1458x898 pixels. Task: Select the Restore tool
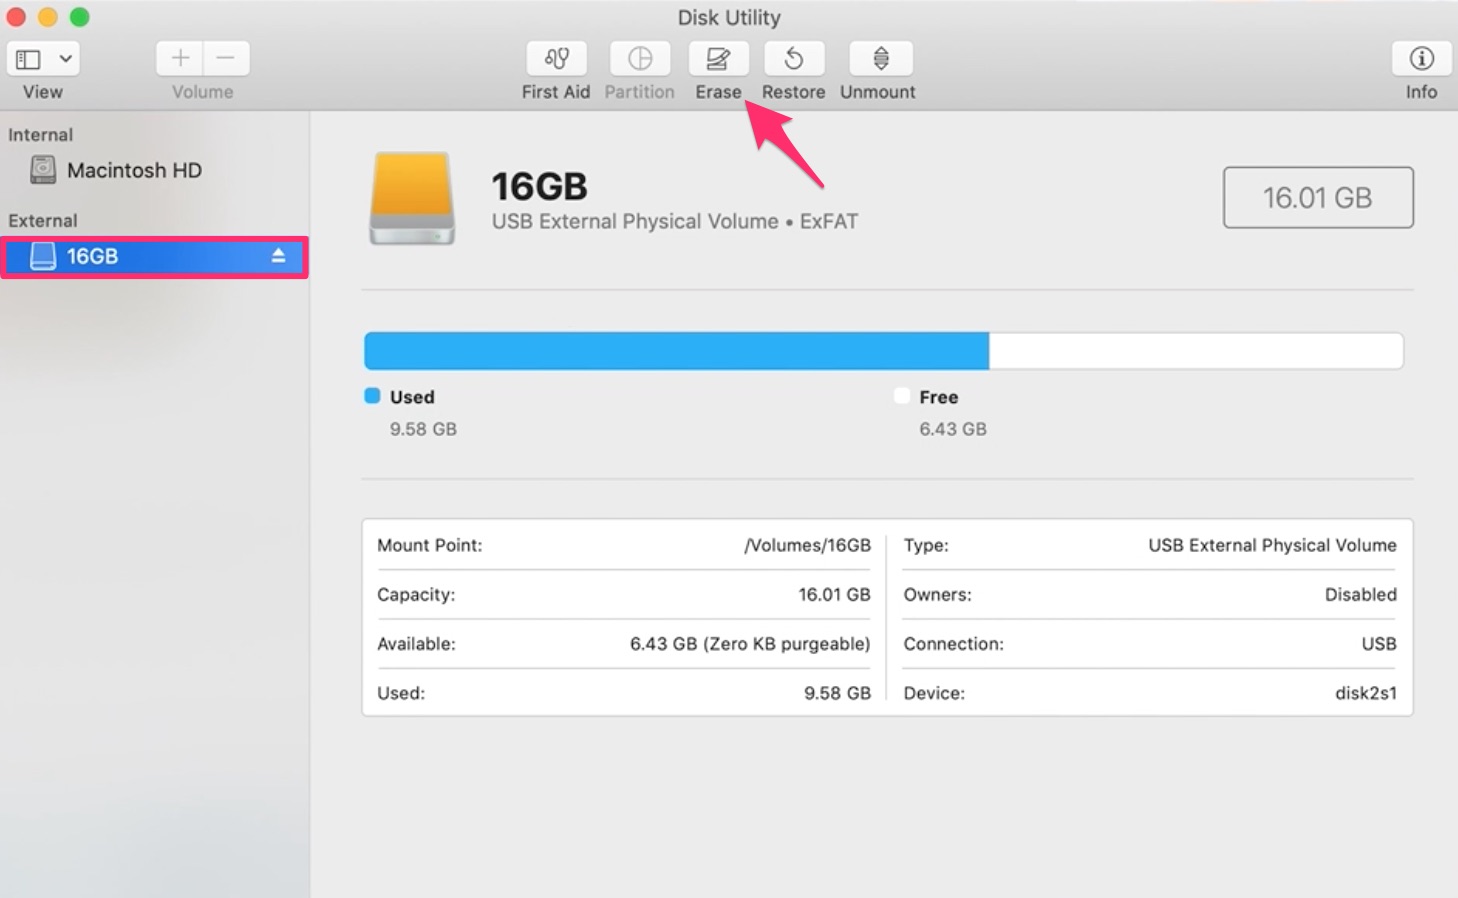(793, 59)
